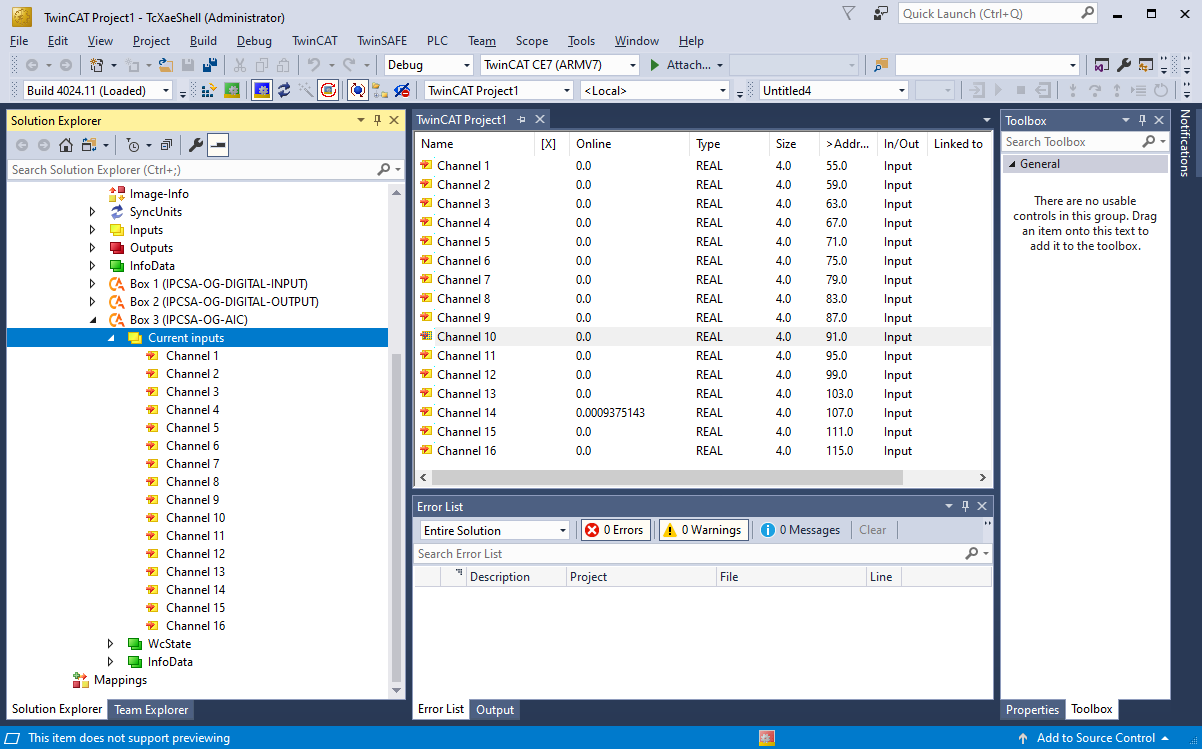The image size is (1202, 749).
Task: Switch to the Output tab
Action: pyautogui.click(x=495, y=709)
